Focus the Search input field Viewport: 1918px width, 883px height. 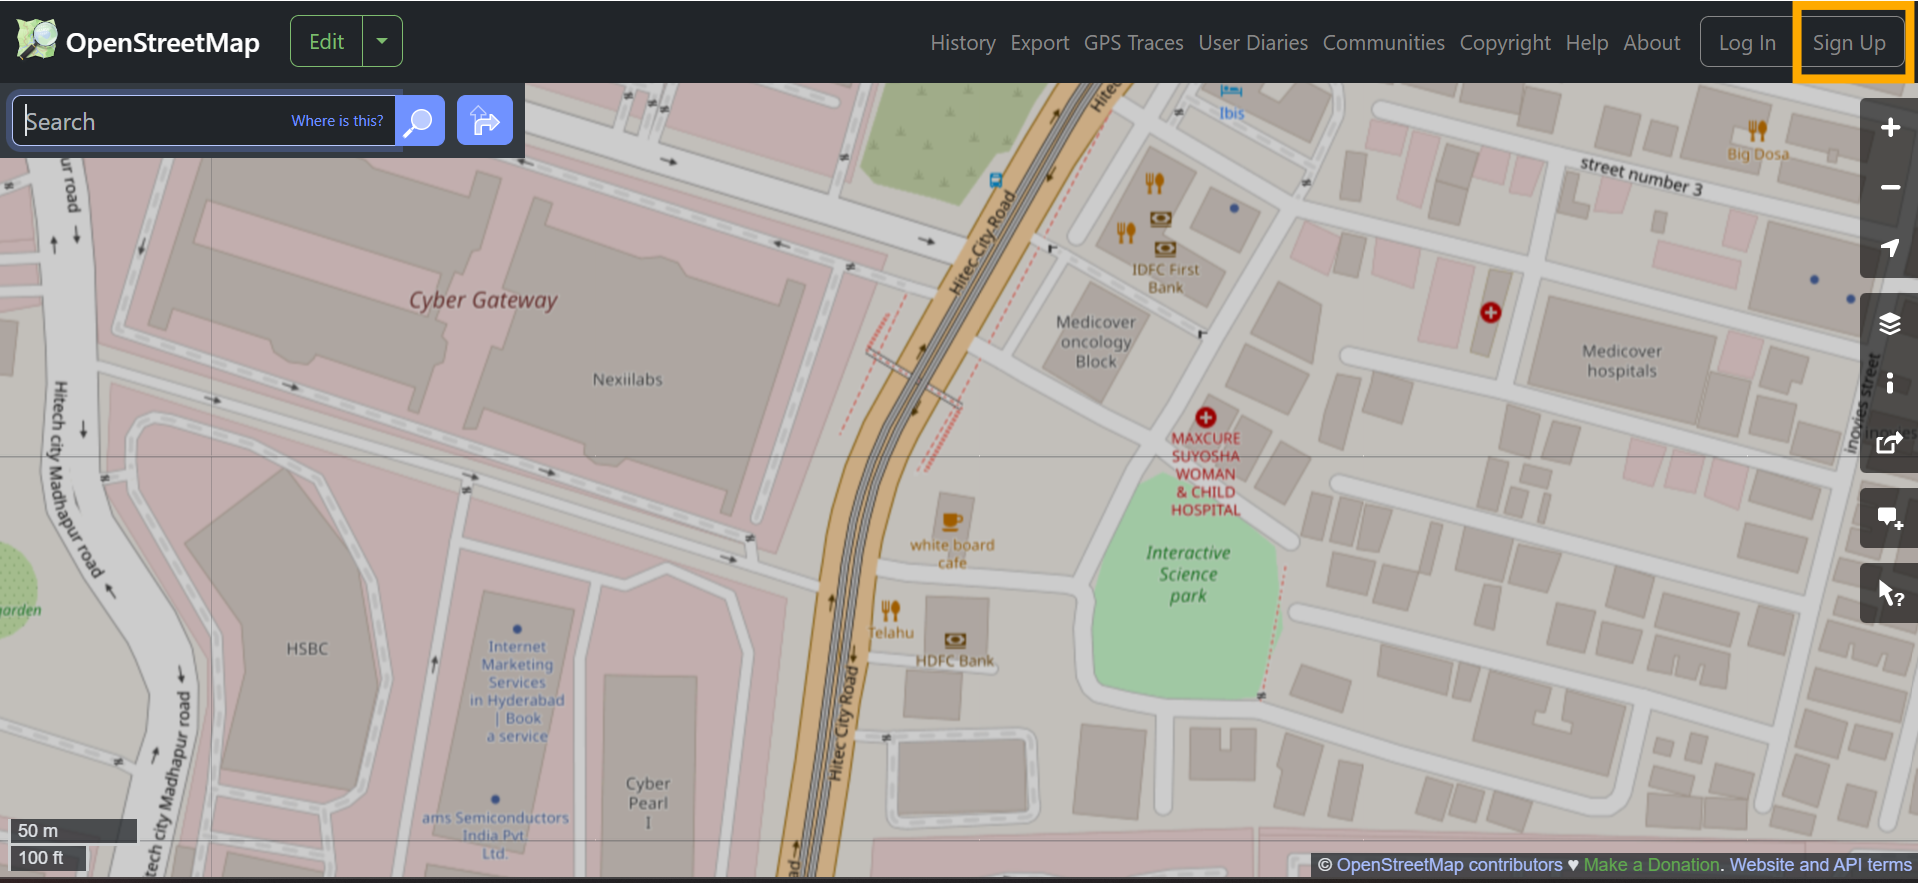(x=150, y=121)
